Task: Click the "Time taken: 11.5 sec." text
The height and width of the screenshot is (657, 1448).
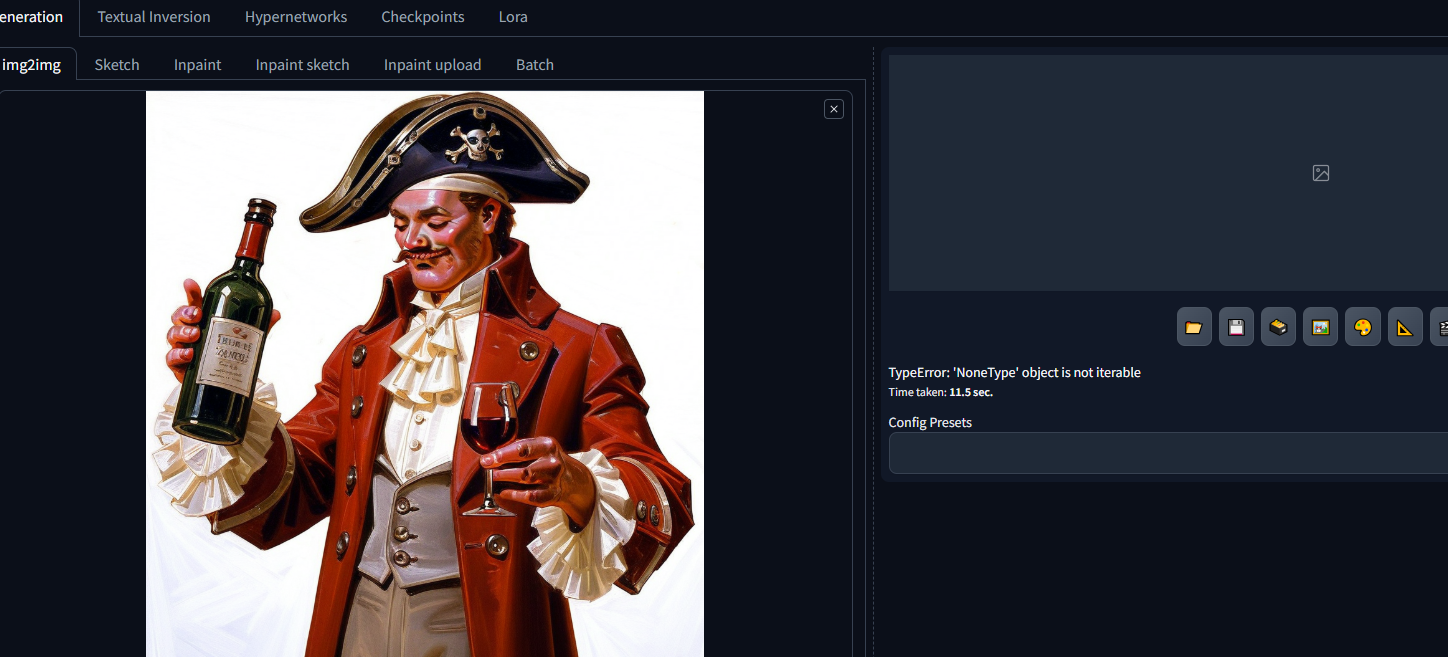Action: [x=941, y=393]
